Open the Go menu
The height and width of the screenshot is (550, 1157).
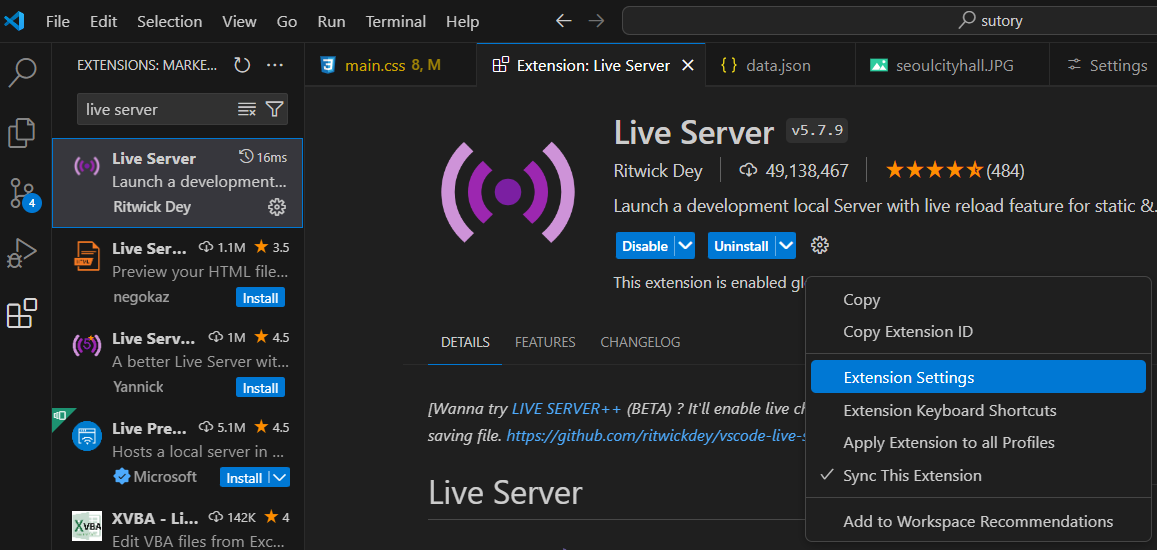pyautogui.click(x=286, y=21)
